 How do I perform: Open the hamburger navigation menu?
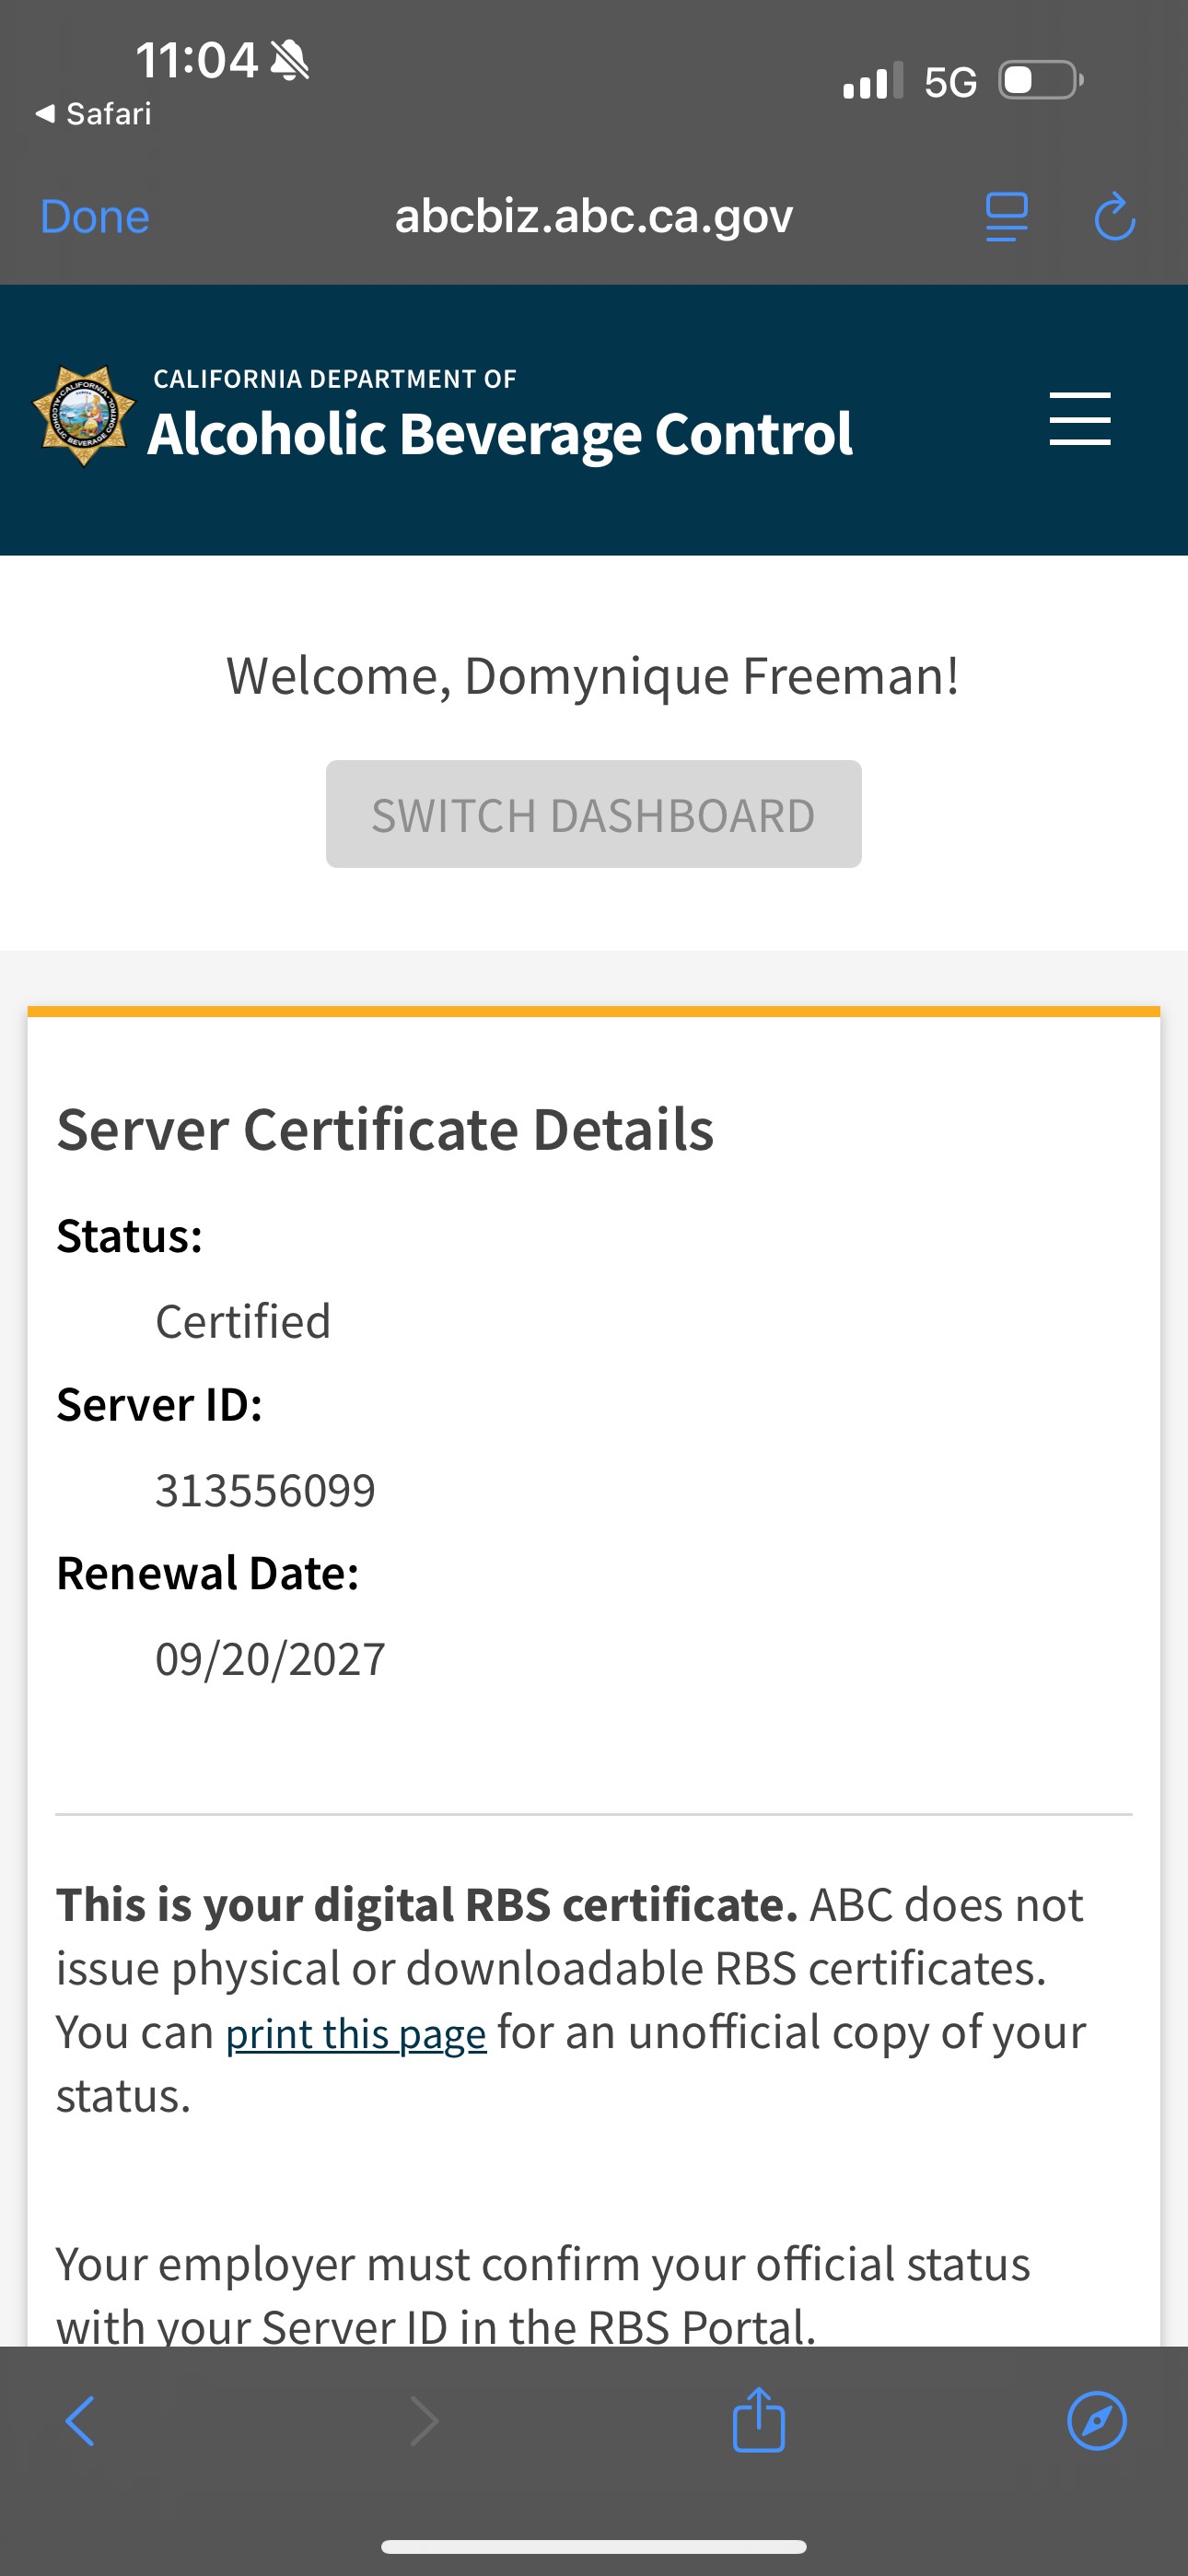(1079, 419)
